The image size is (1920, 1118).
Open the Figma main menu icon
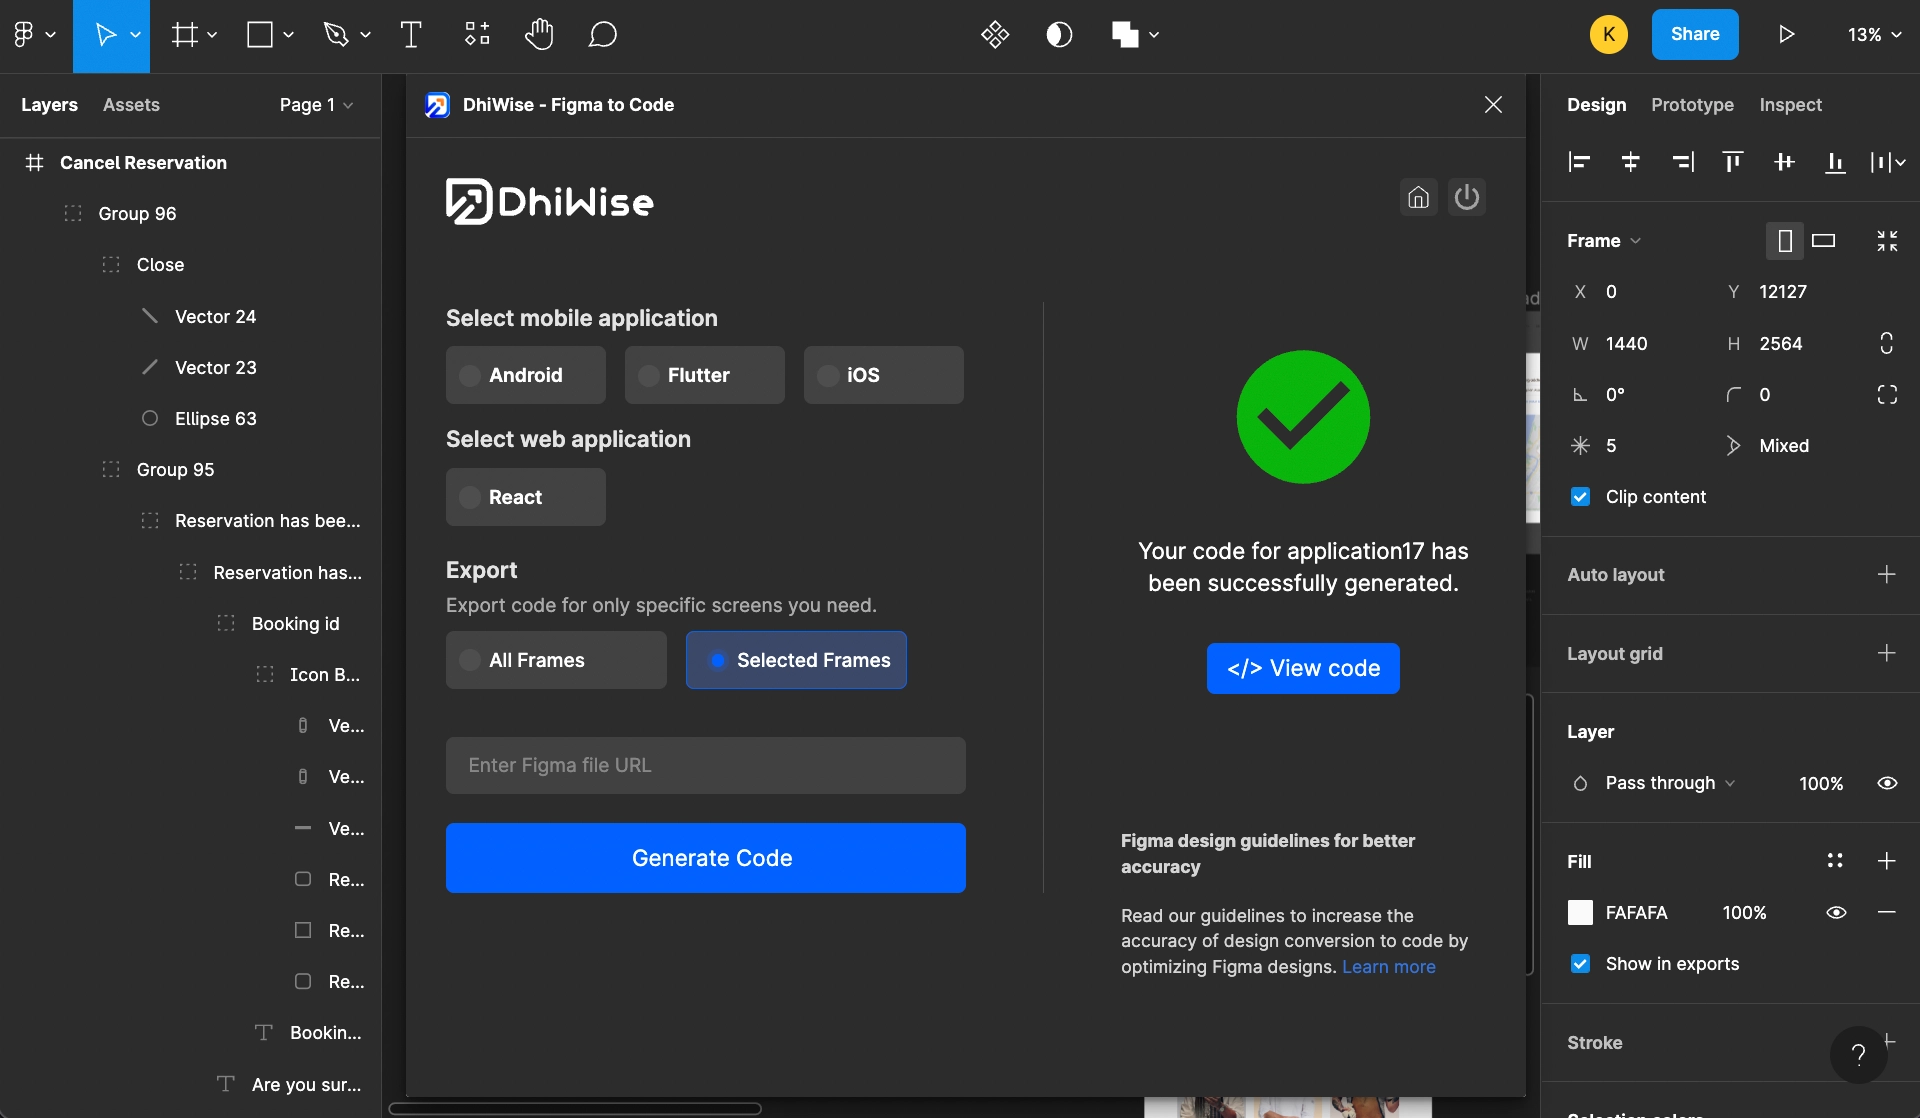coord(24,35)
